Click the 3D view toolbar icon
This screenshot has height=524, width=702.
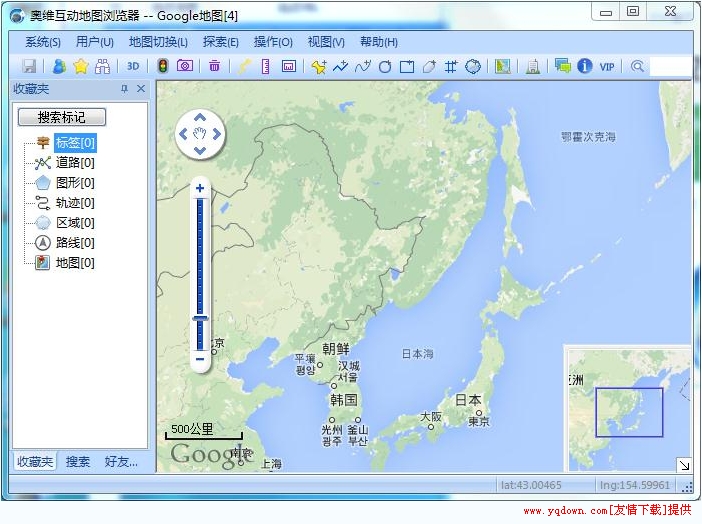point(133,66)
